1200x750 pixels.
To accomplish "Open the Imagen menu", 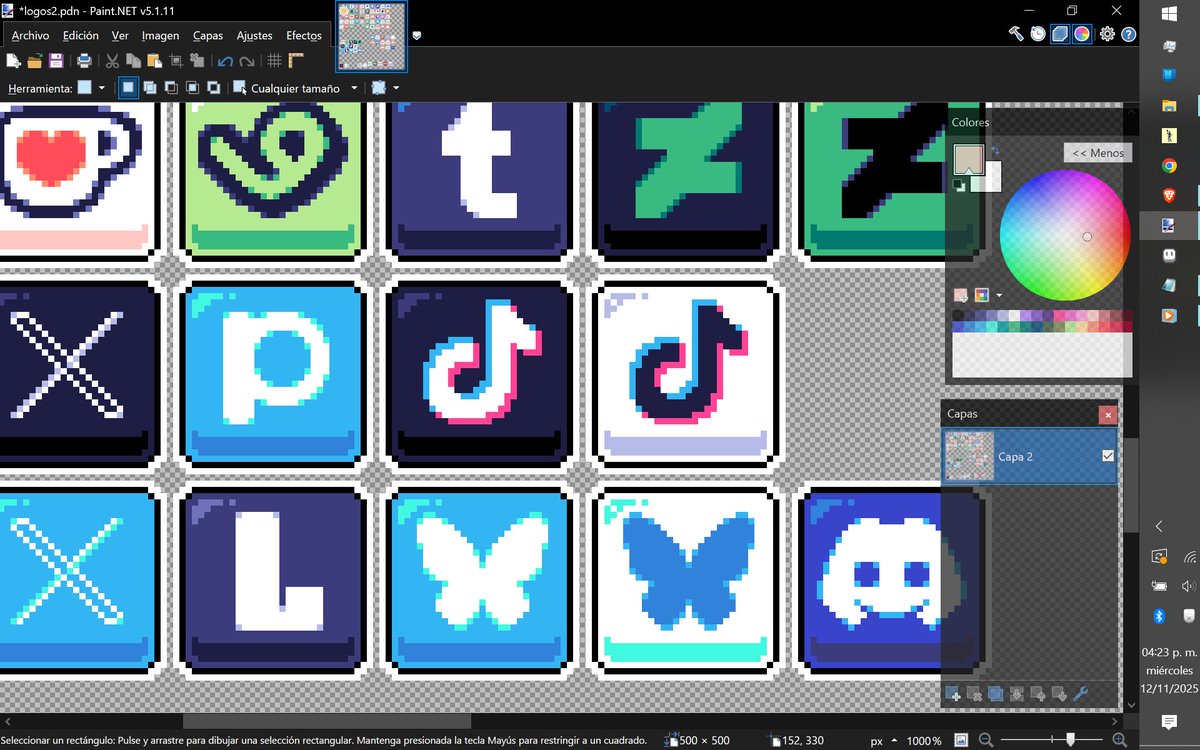I will click(160, 35).
